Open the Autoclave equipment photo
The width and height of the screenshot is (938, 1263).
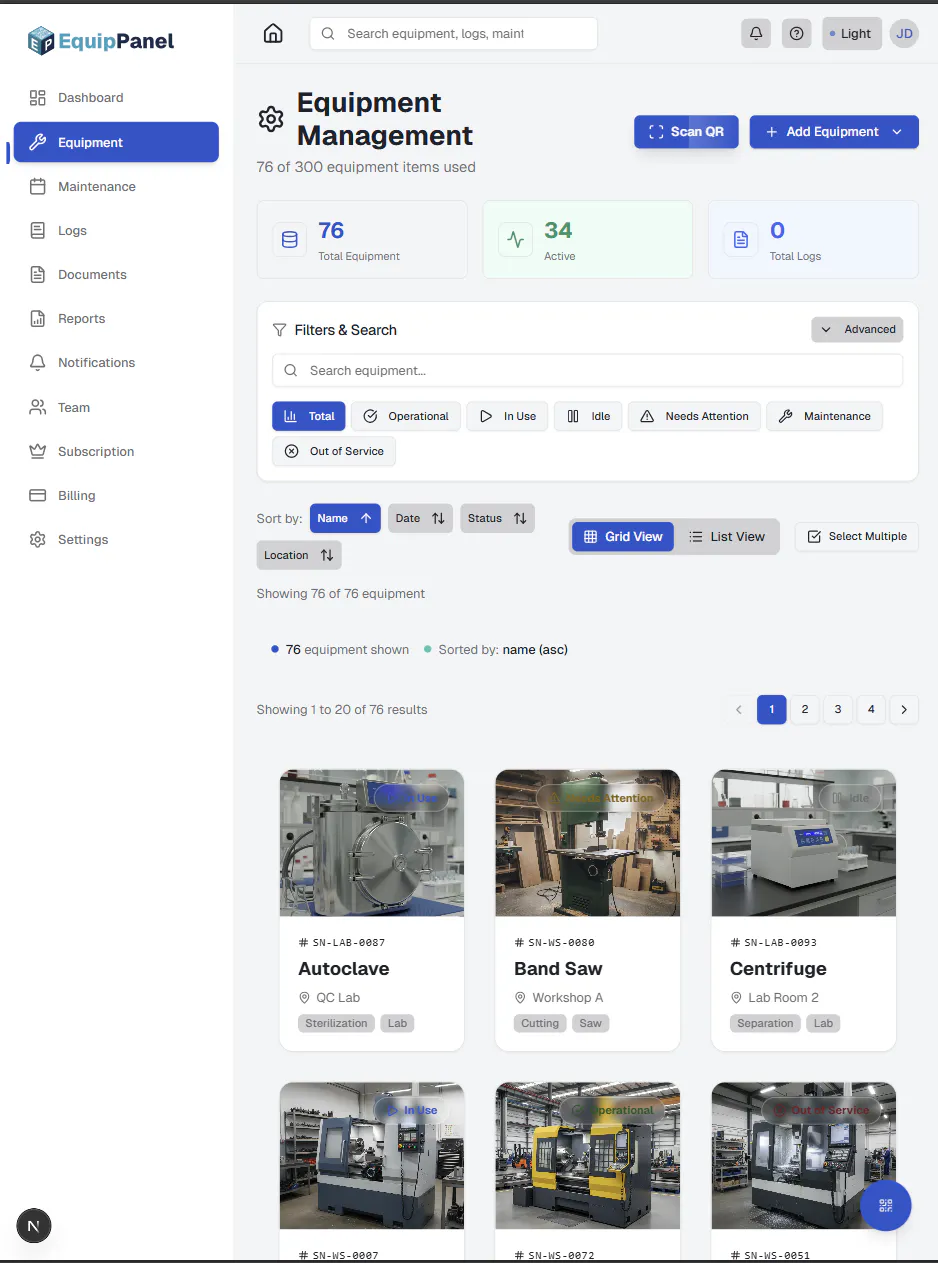coord(372,843)
